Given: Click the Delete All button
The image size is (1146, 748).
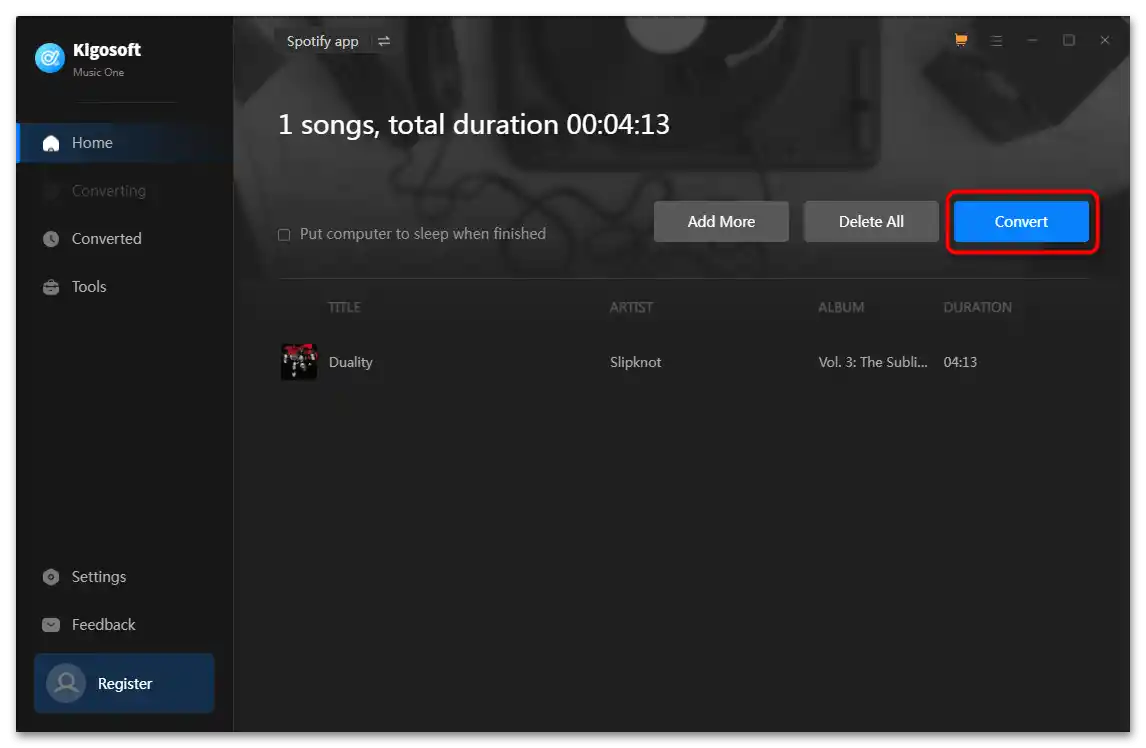Looking at the screenshot, I should [870, 222].
